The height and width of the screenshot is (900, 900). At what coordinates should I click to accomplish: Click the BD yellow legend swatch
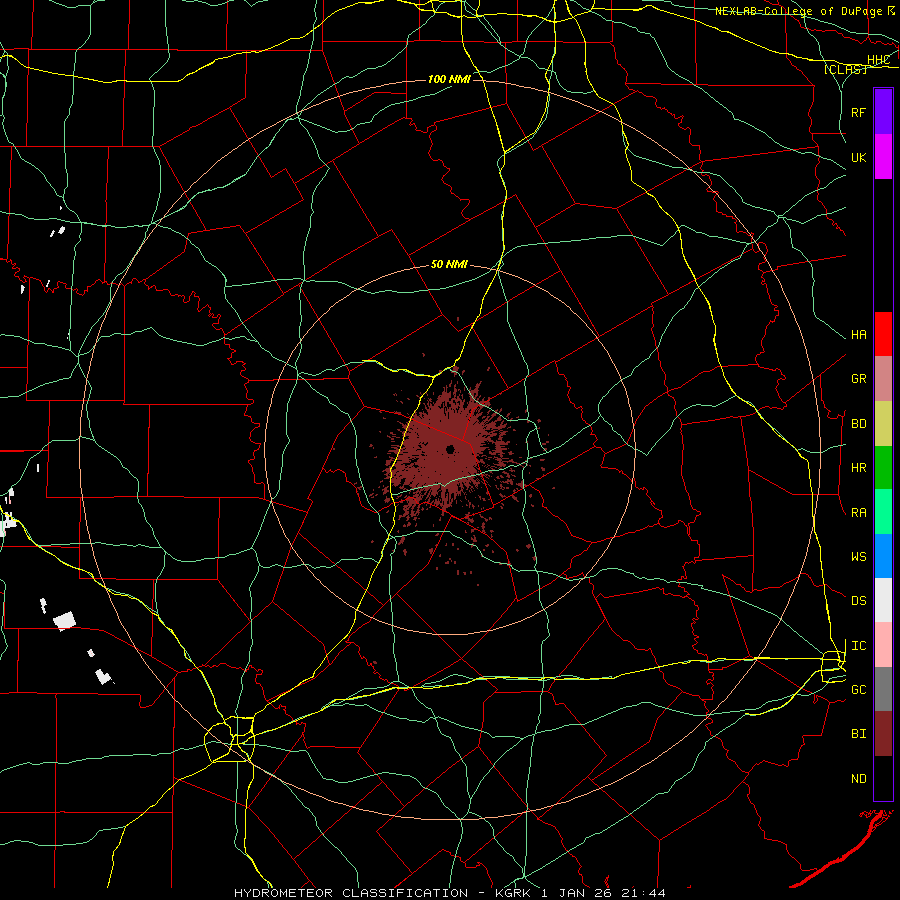[x=883, y=424]
